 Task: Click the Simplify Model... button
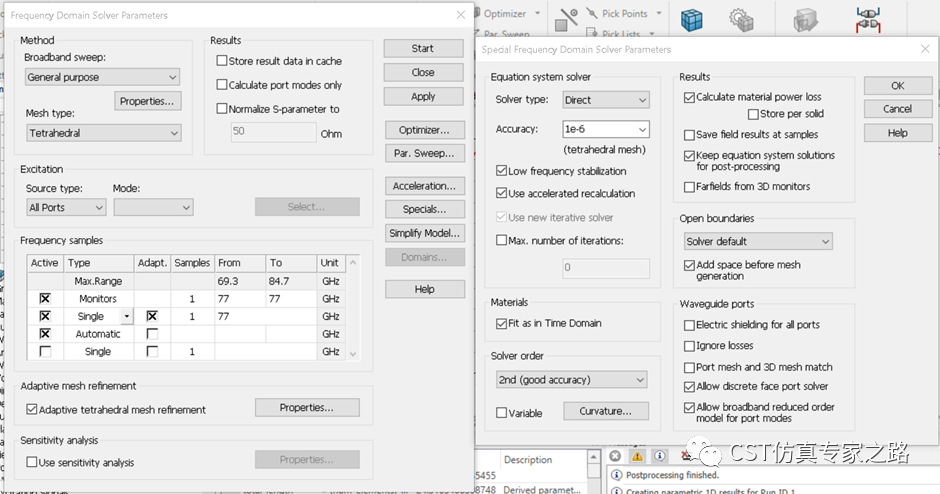(x=424, y=233)
